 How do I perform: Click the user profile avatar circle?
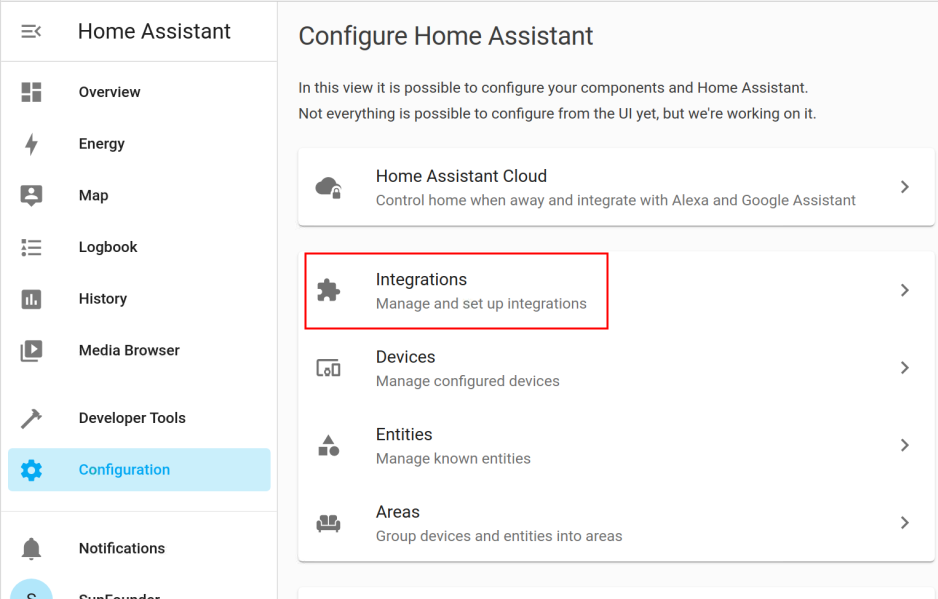coord(31,590)
